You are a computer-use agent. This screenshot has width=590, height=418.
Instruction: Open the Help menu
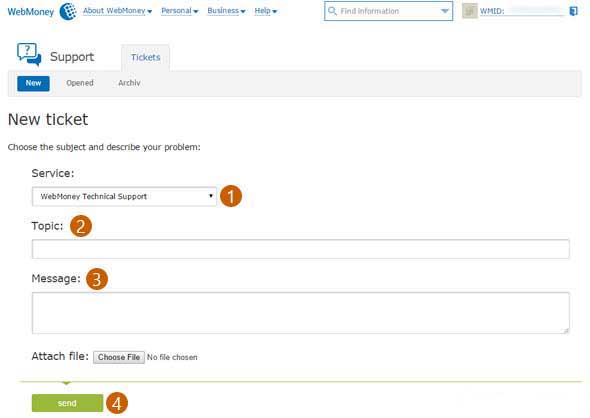[266, 11]
